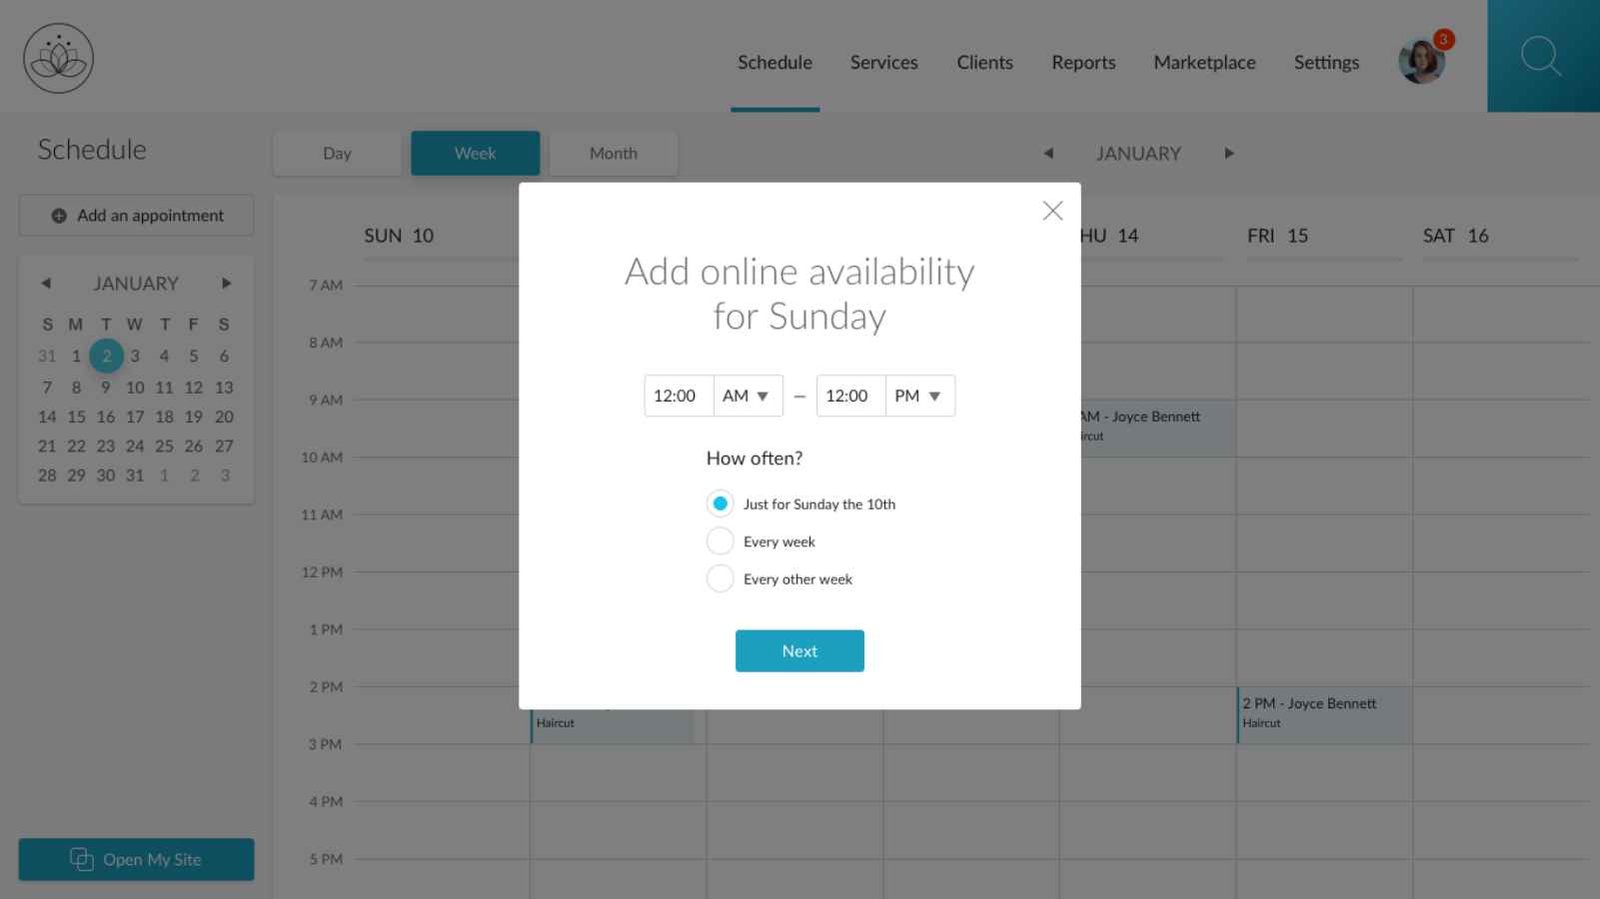Switch to Week view
This screenshot has width=1600, height=899.
[475, 153]
